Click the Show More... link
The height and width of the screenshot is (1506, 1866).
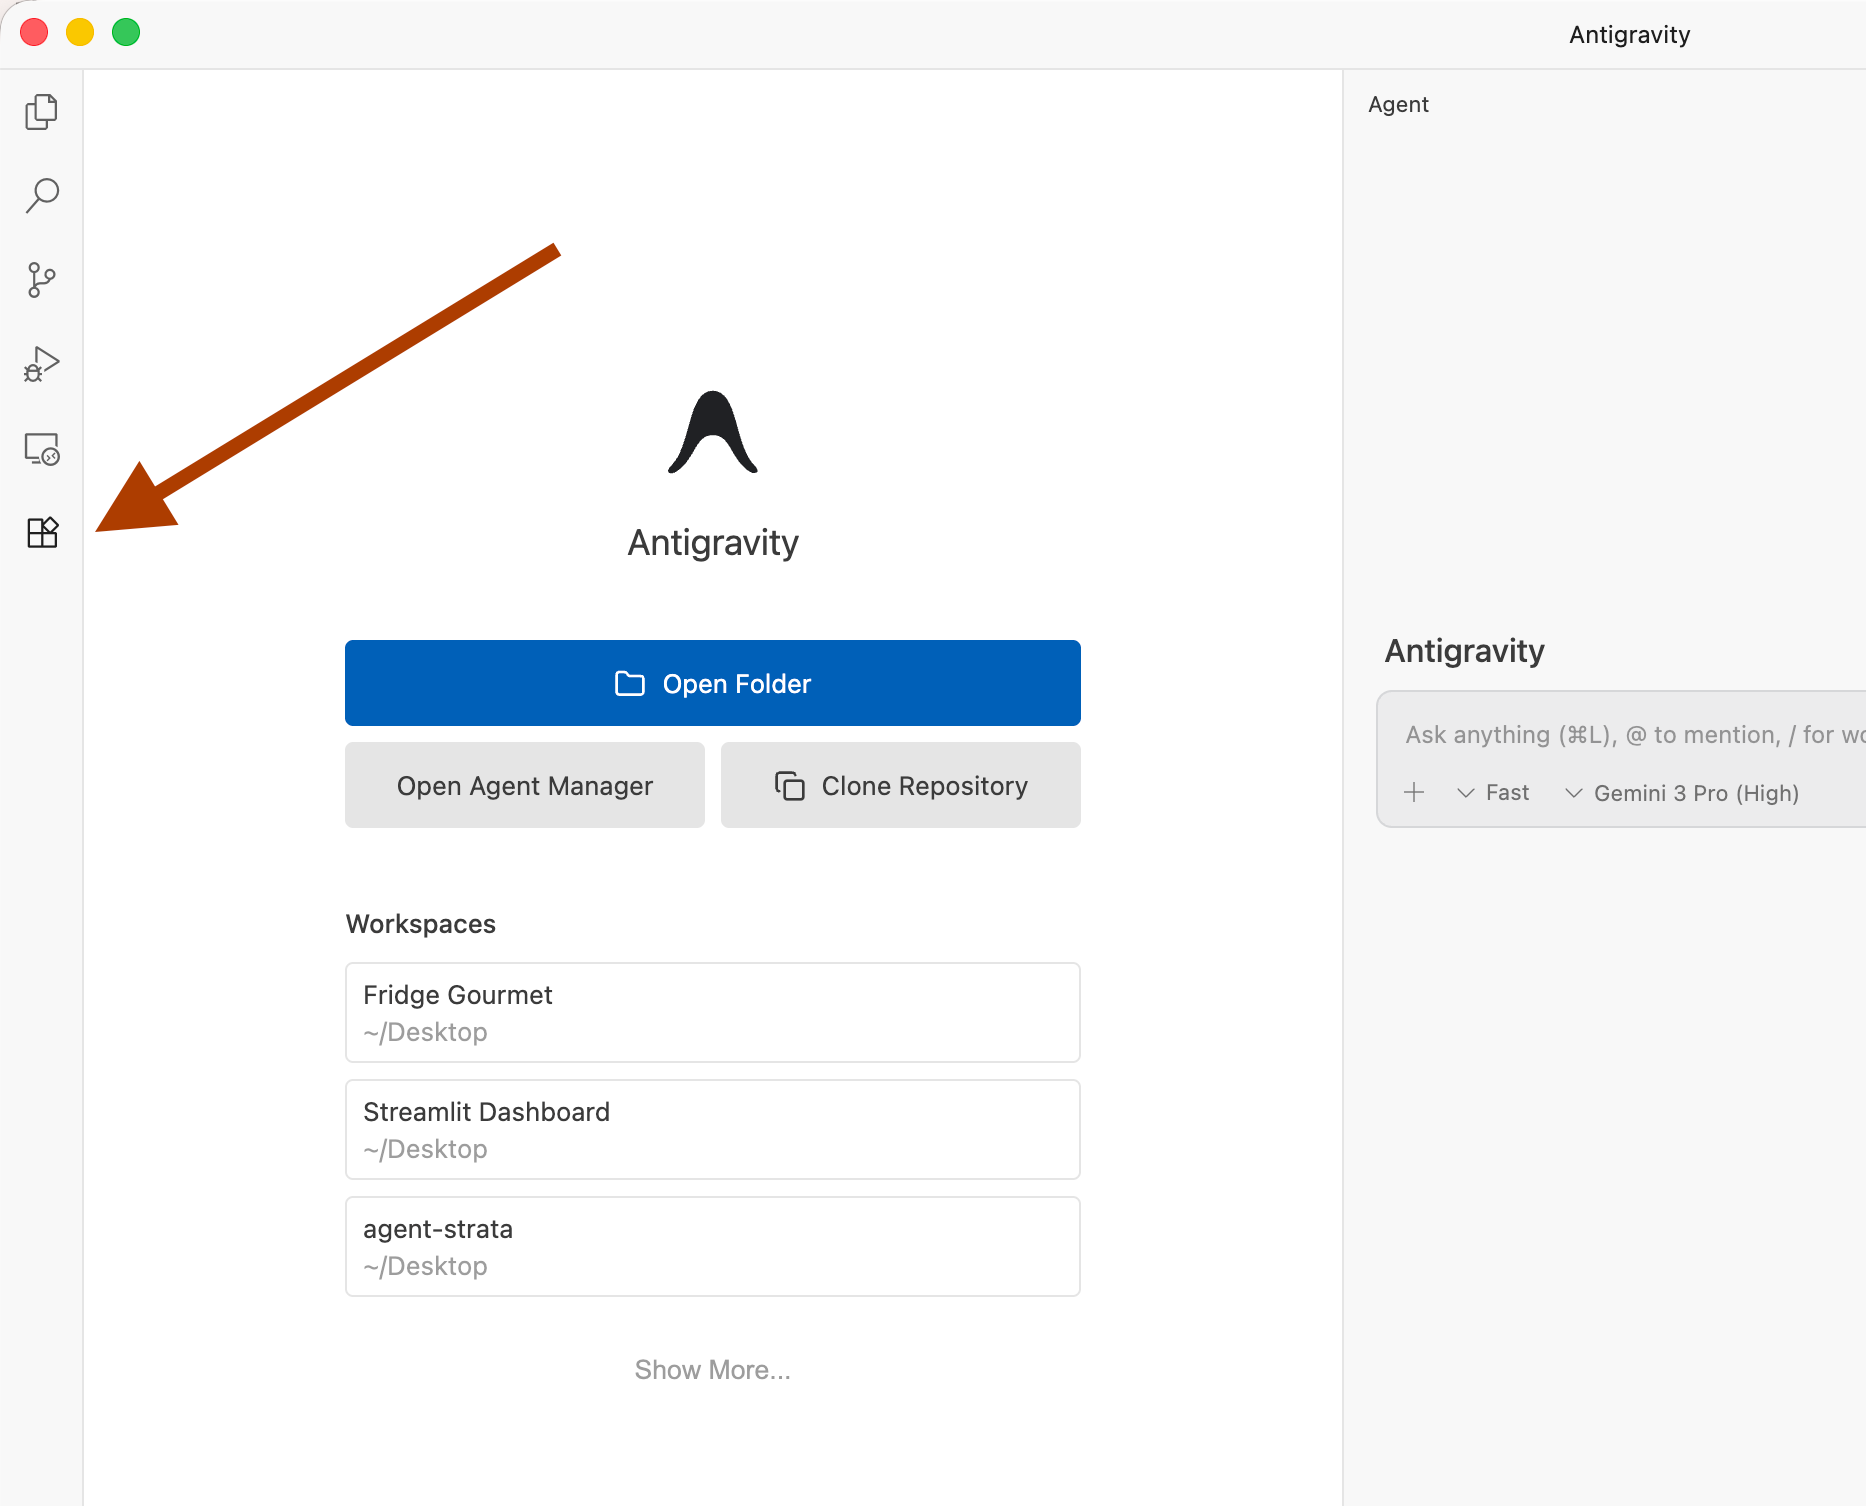(x=713, y=1370)
